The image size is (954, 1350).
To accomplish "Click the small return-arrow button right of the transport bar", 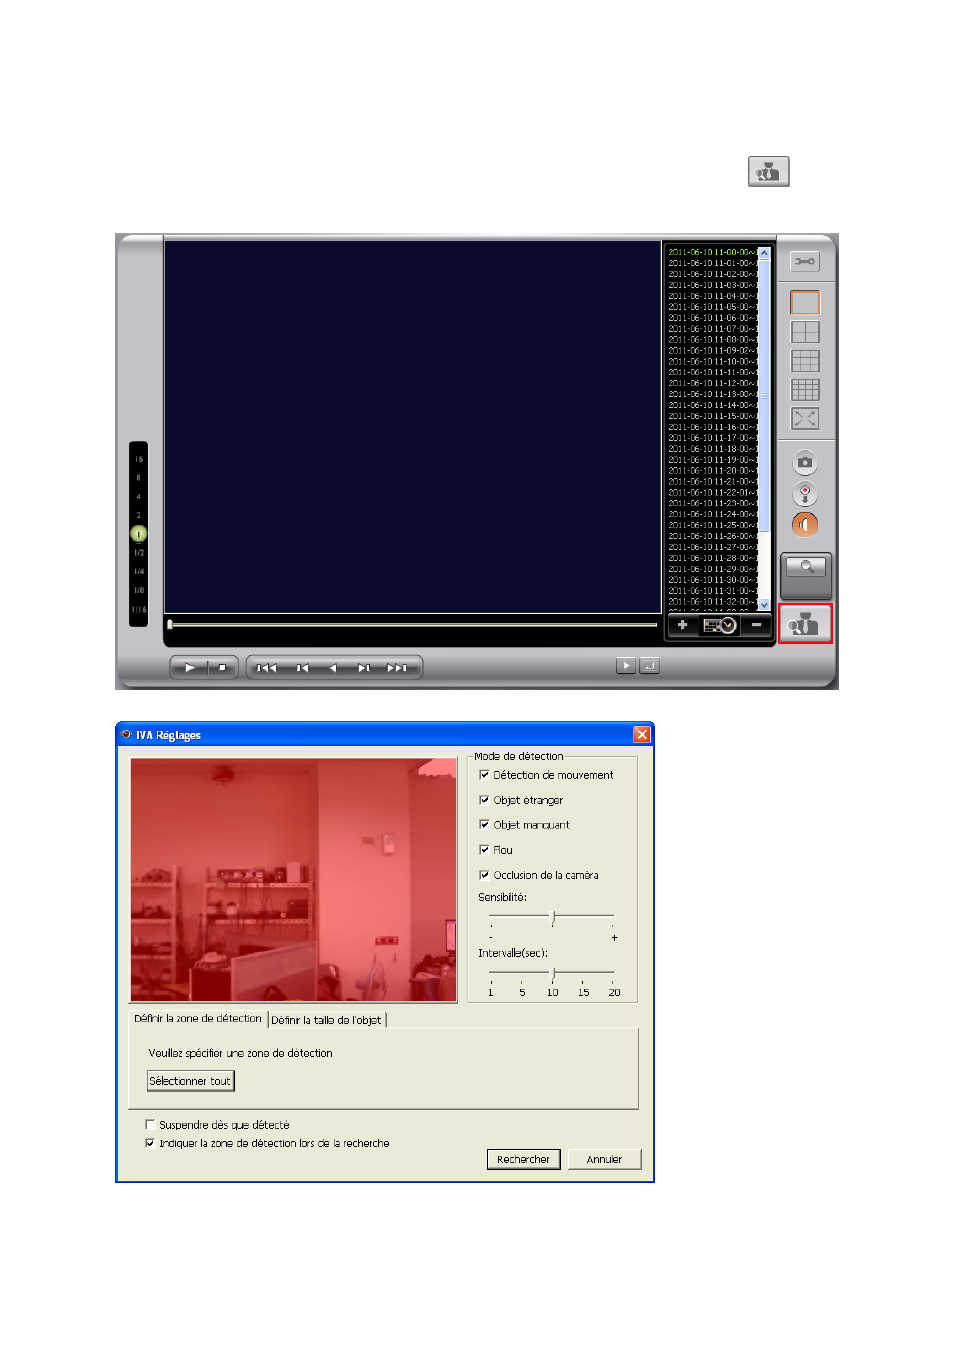I will click(649, 665).
